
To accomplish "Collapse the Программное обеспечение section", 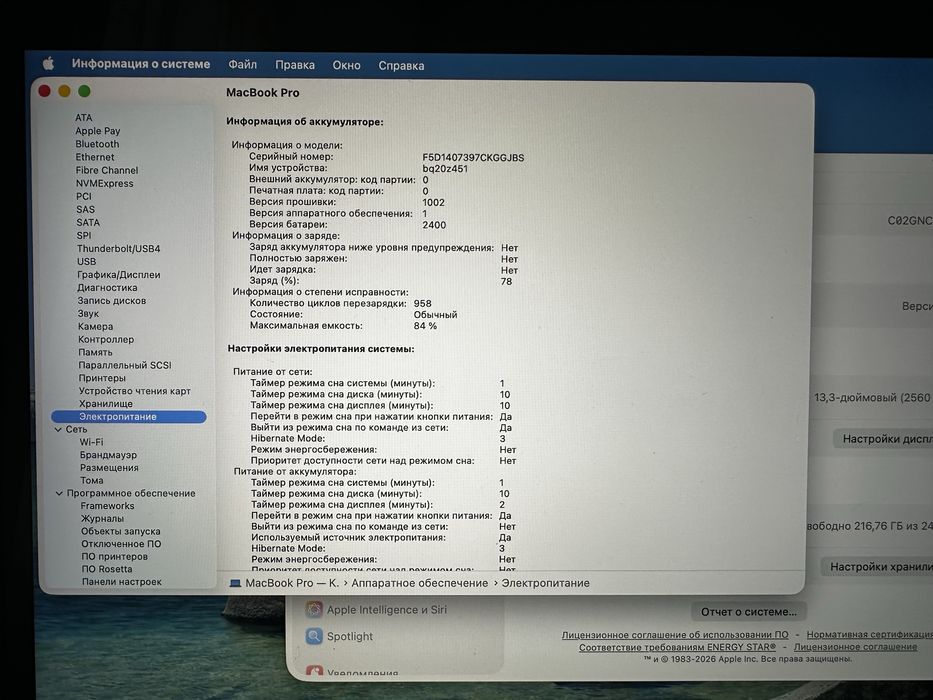I will 60,493.
